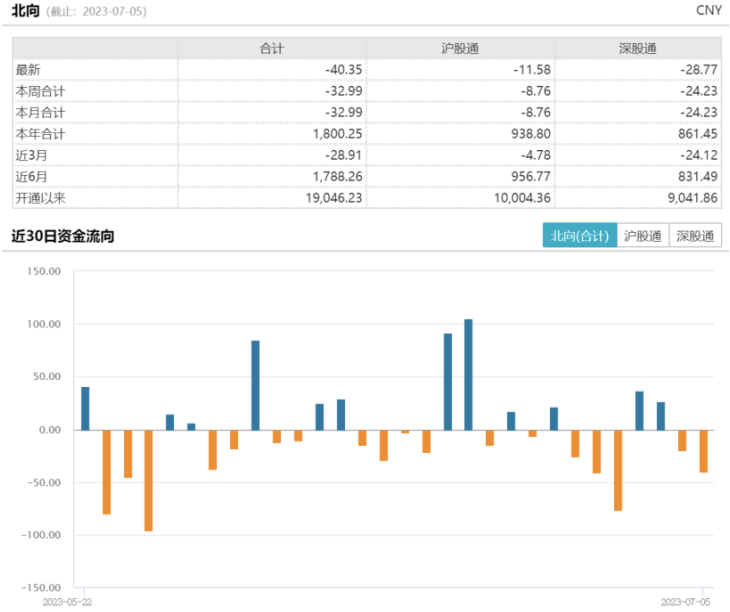Click the first blue bar at 2023-05-22
The width and height of the screenshot is (730, 612).
point(85,408)
